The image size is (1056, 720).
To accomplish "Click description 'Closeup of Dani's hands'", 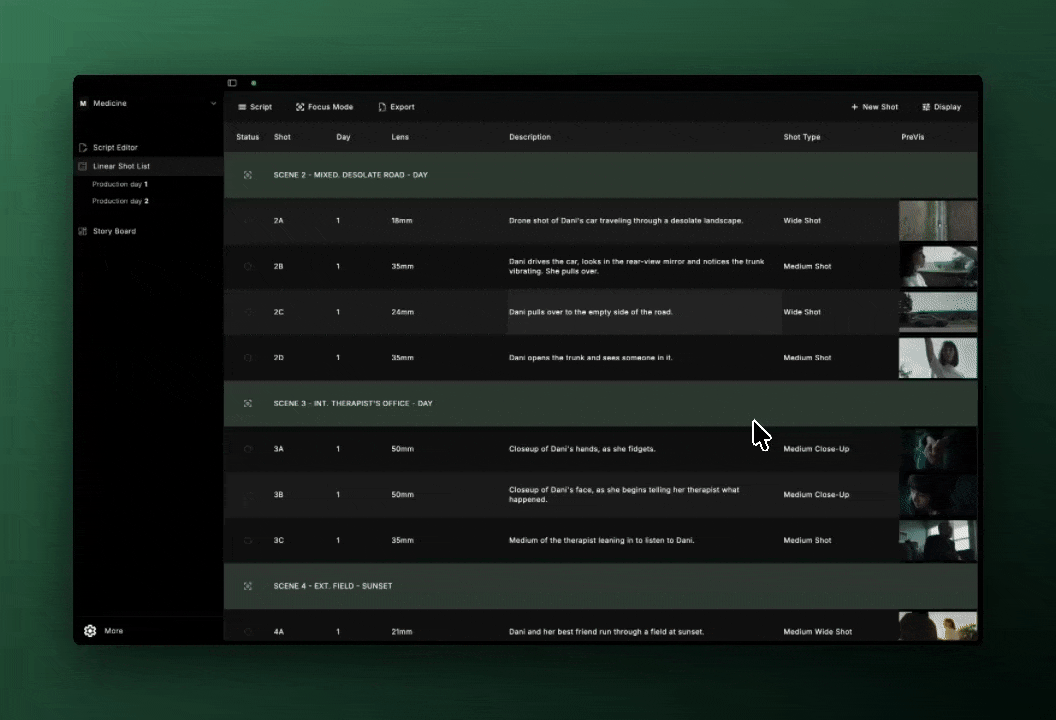I will [x=582, y=449].
